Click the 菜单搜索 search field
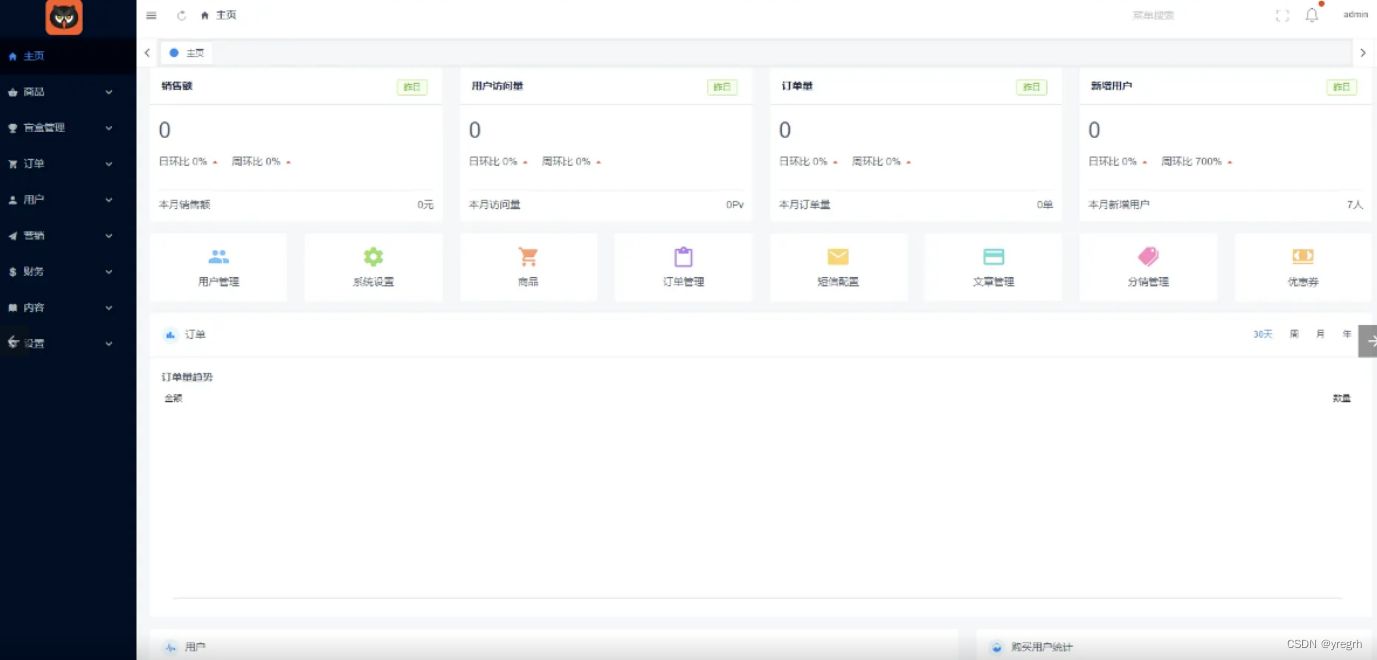 tap(1152, 15)
